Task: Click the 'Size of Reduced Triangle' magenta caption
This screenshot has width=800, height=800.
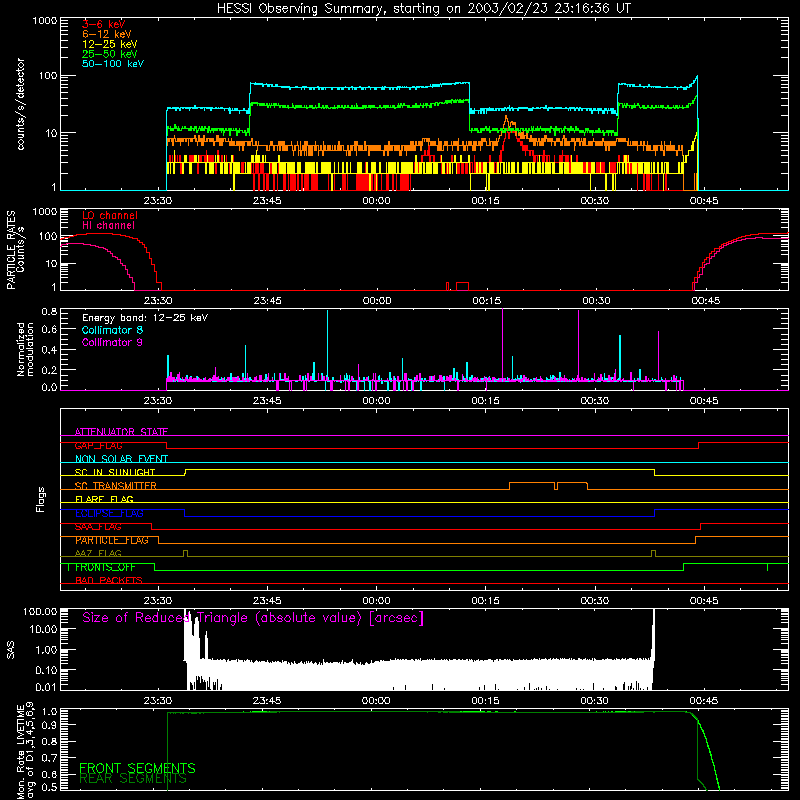Action: tap(253, 618)
